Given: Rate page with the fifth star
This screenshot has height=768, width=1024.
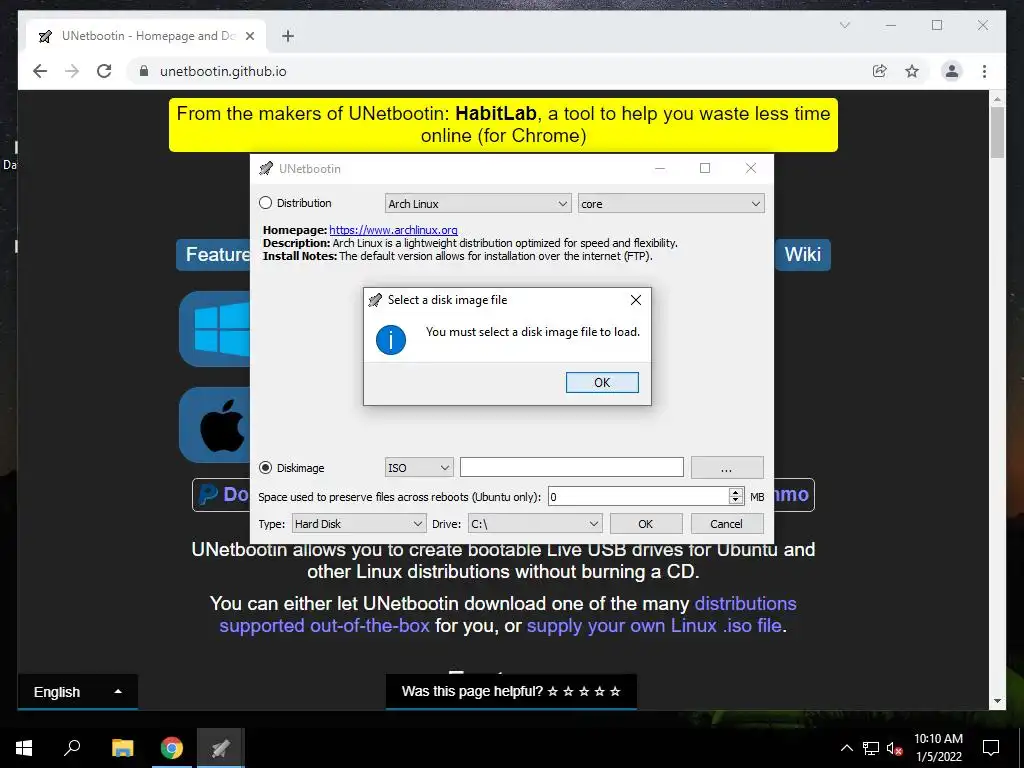Looking at the screenshot, I should pyautogui.click(x=615, y=692).
